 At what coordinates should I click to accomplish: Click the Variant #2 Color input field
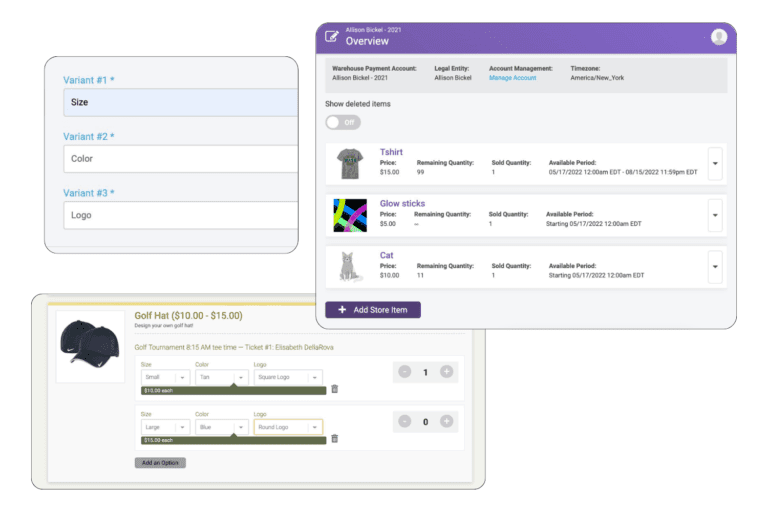click(181, 159)
